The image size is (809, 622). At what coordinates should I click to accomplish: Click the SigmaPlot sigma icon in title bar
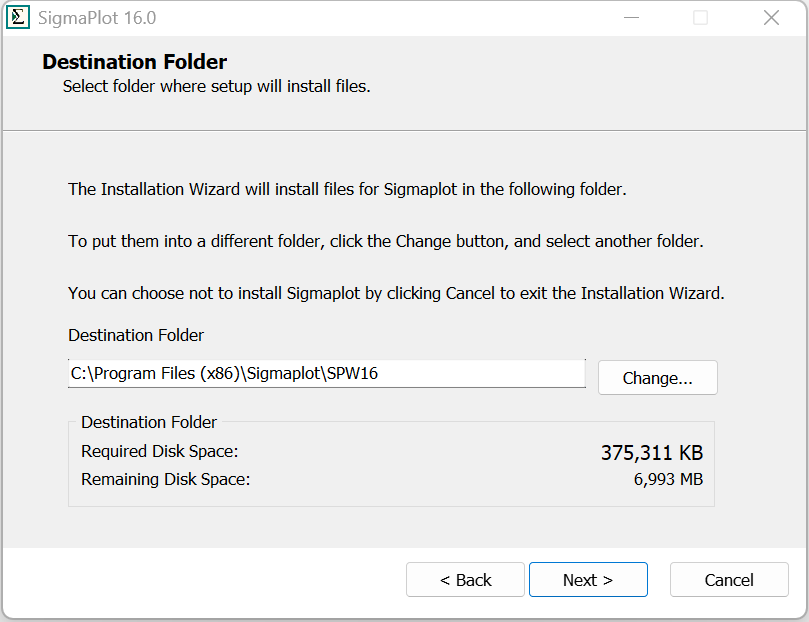(x=18, y=18)
